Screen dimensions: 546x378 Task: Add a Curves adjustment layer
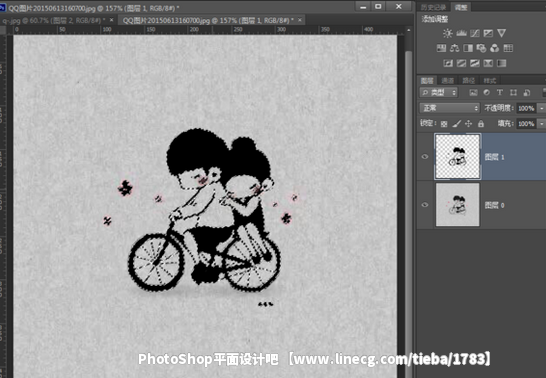[x=475, y=33]
